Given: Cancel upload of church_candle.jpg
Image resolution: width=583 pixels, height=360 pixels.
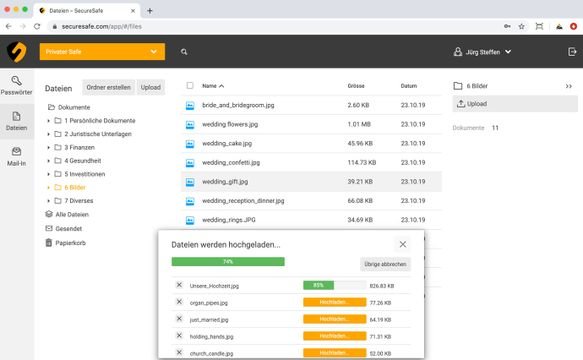Looking at the screenshot, I should point(179,352).
